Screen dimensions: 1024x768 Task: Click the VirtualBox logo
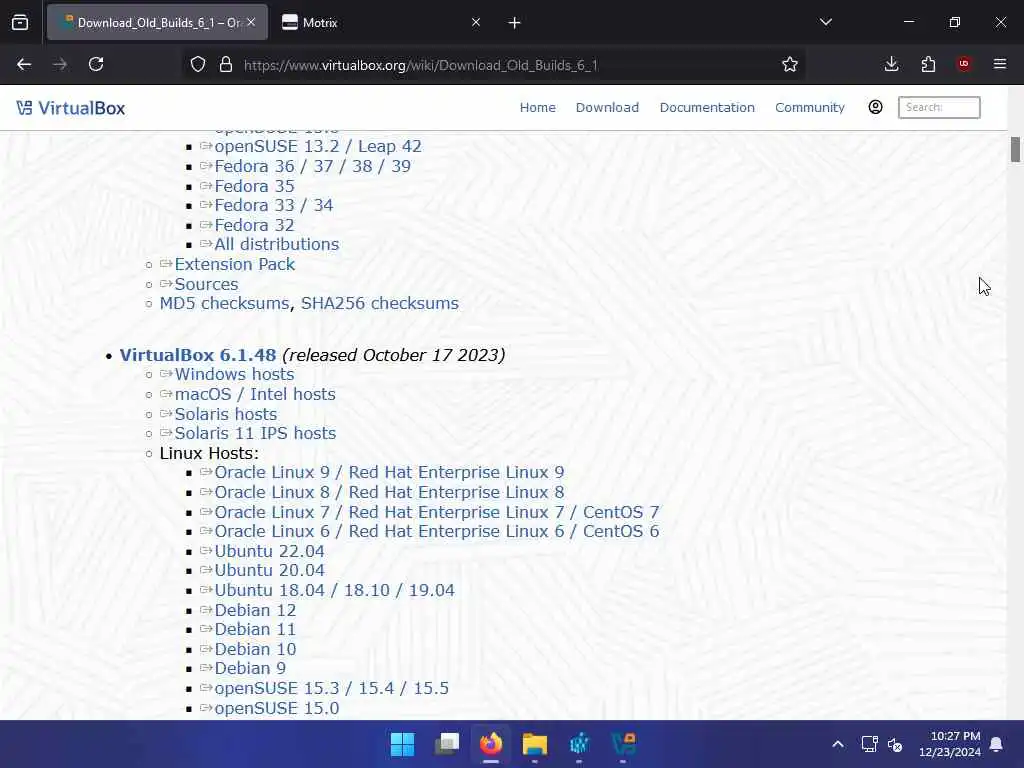(71, 108)
